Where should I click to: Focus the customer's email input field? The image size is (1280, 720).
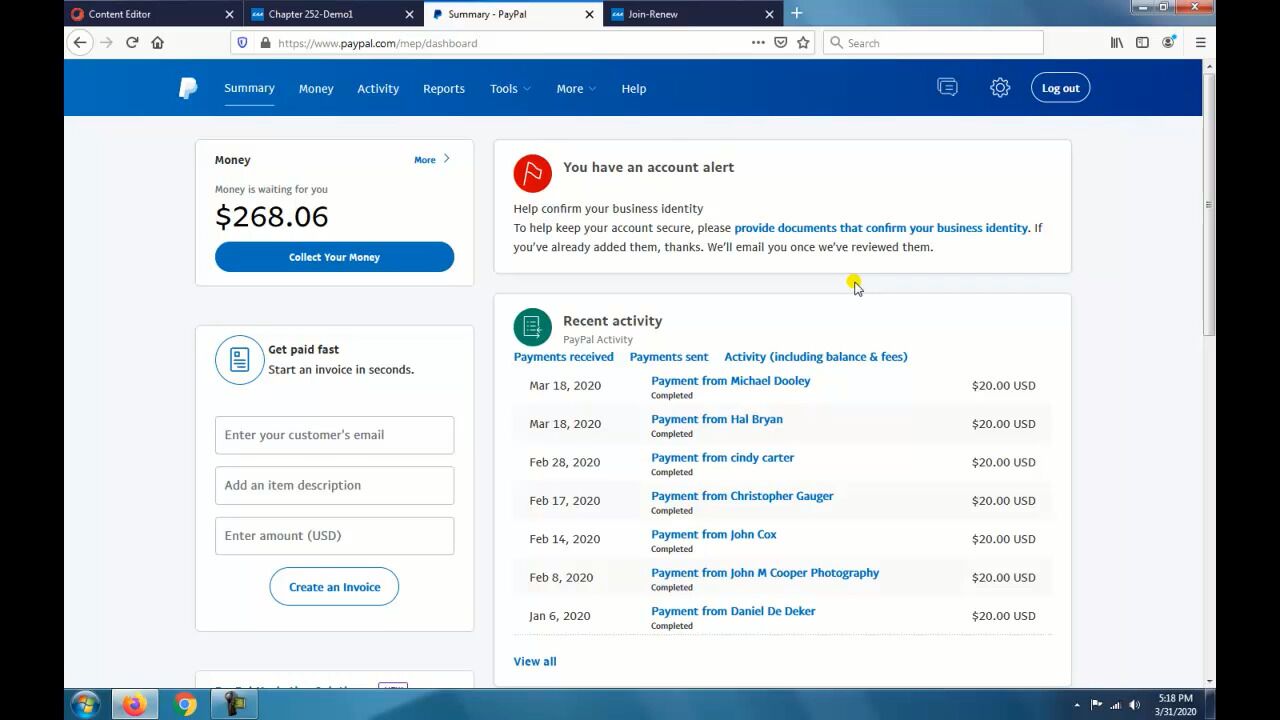[x=334, y=435]
